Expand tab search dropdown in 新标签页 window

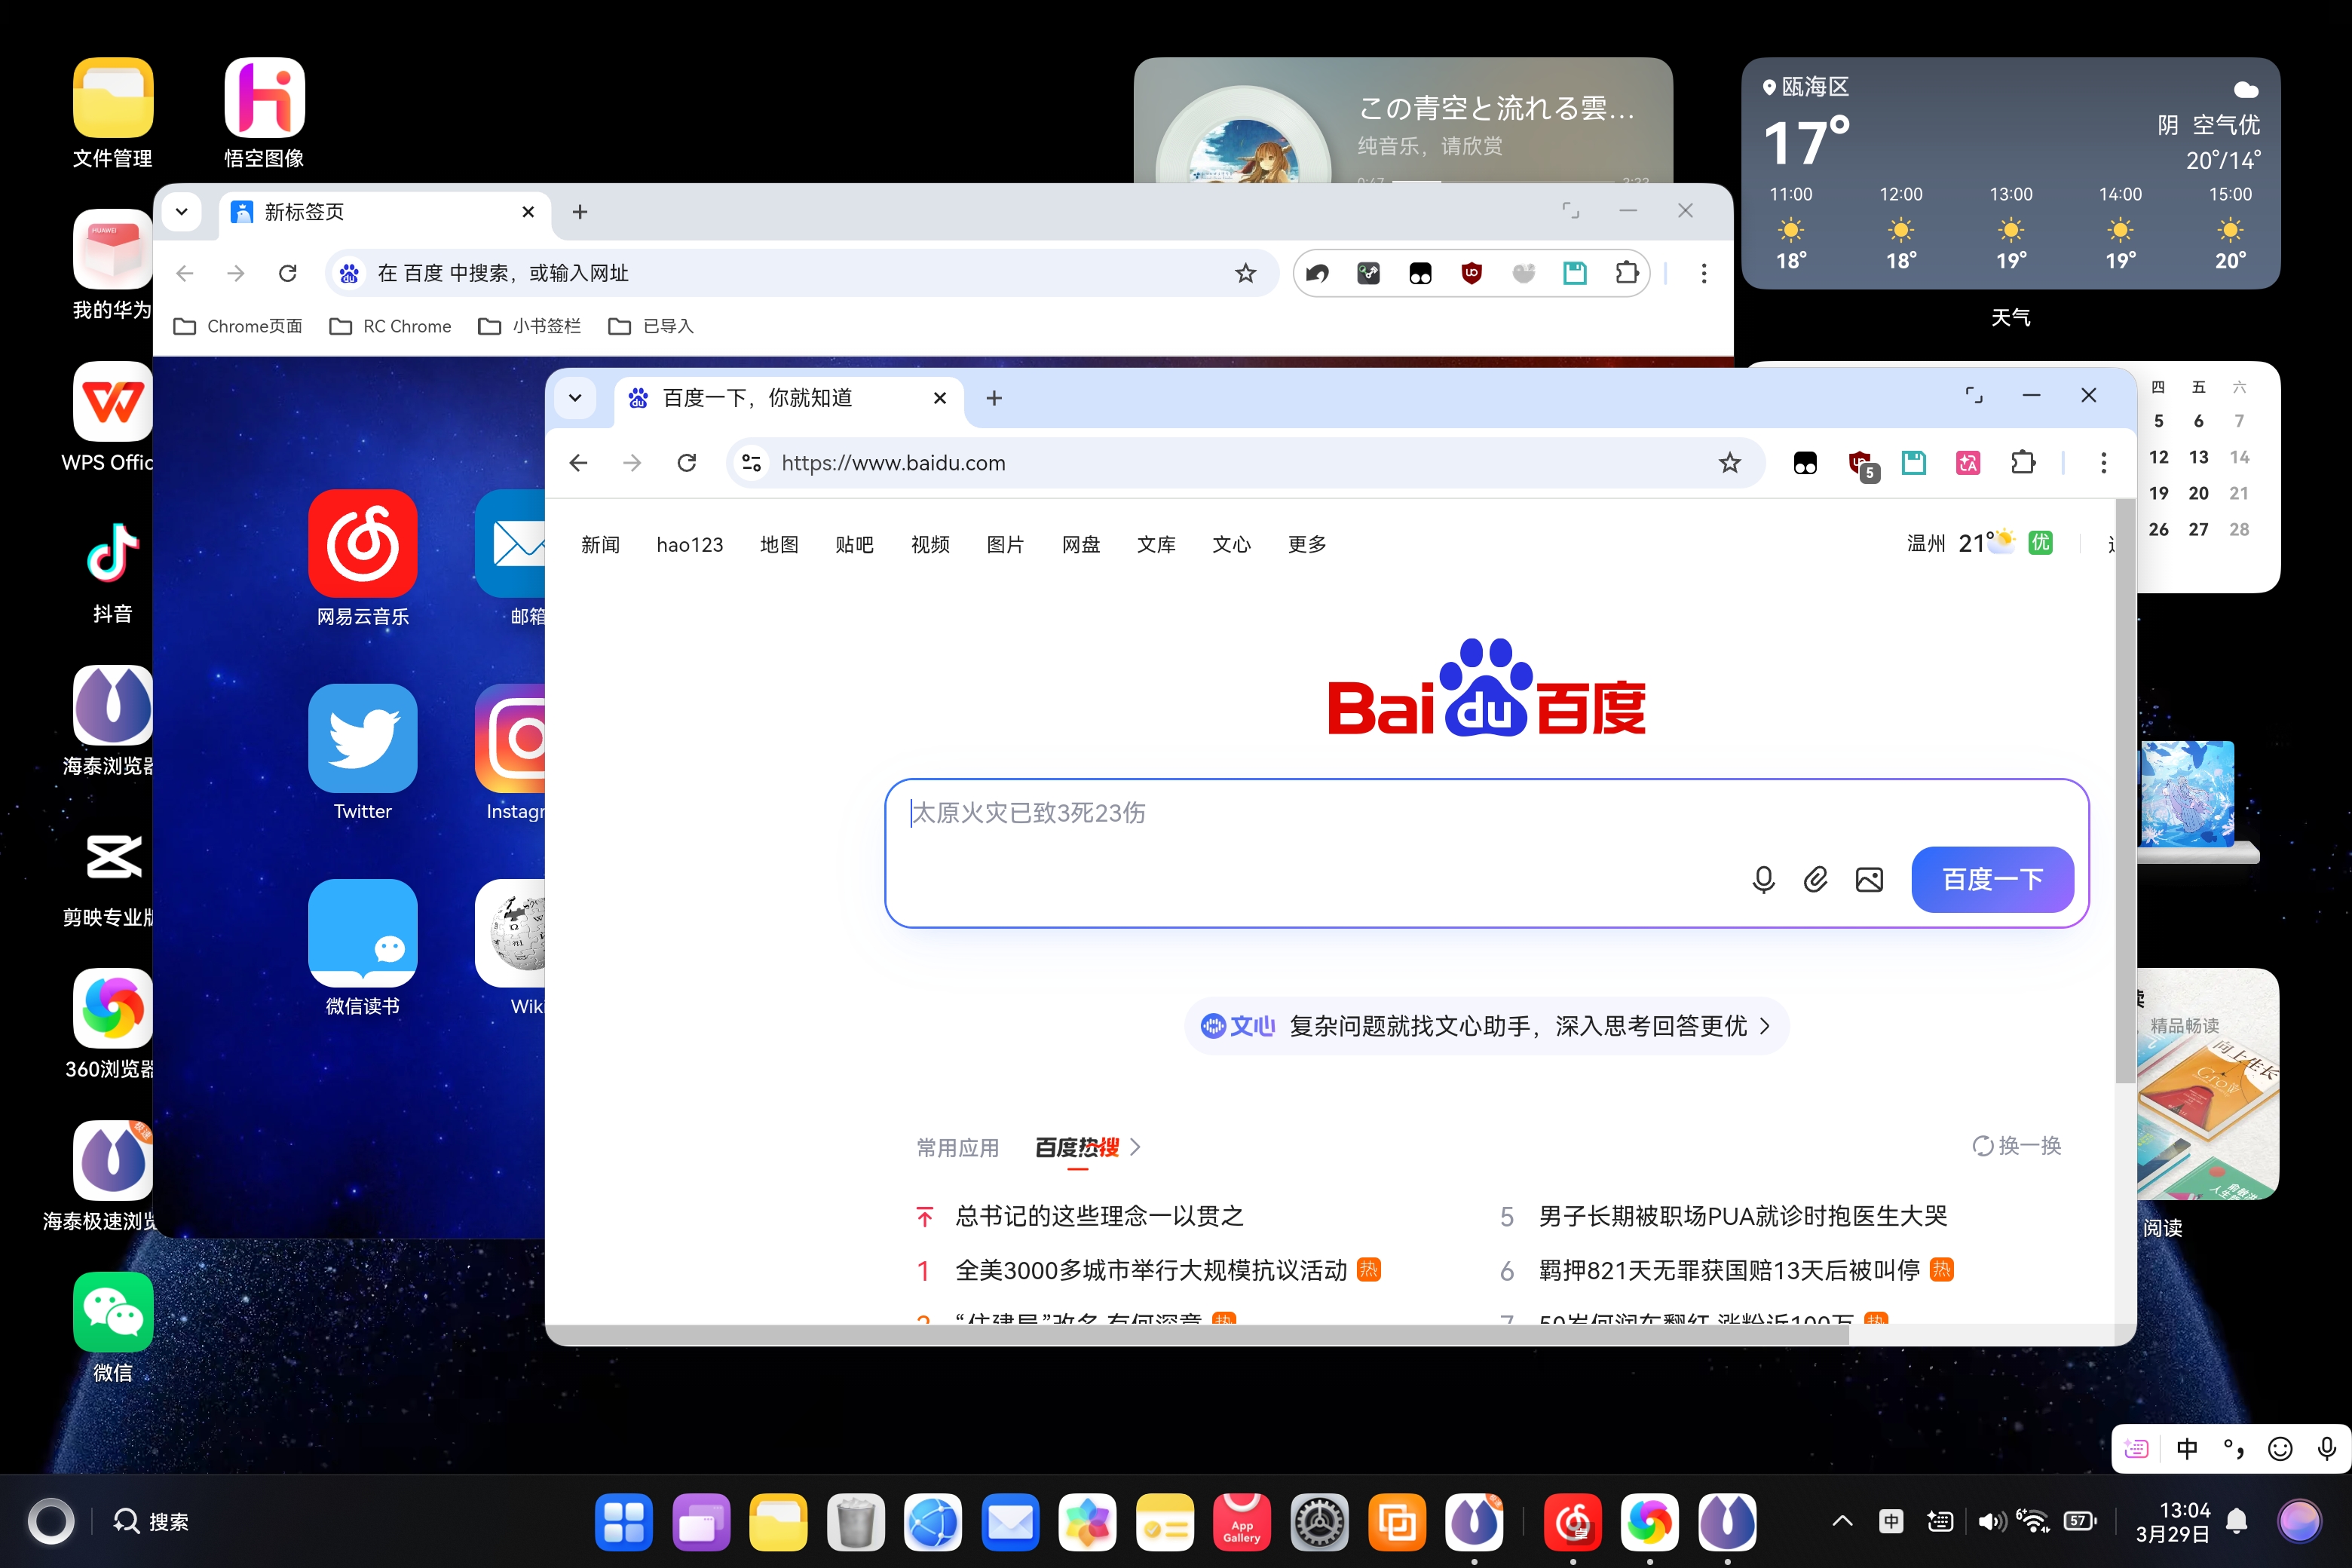[181, 212]
